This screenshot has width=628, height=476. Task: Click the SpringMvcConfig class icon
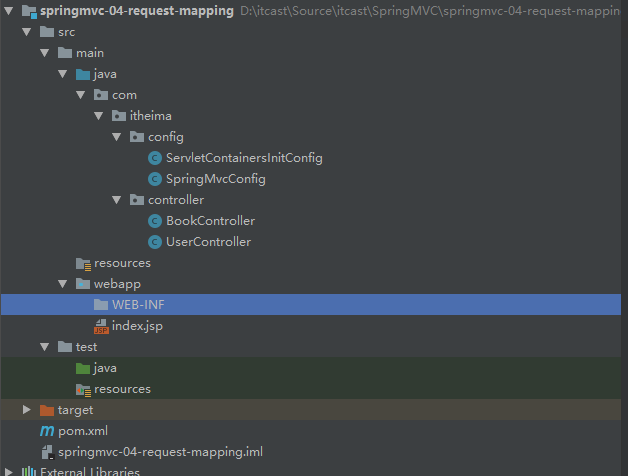click(x=154, y=179)
